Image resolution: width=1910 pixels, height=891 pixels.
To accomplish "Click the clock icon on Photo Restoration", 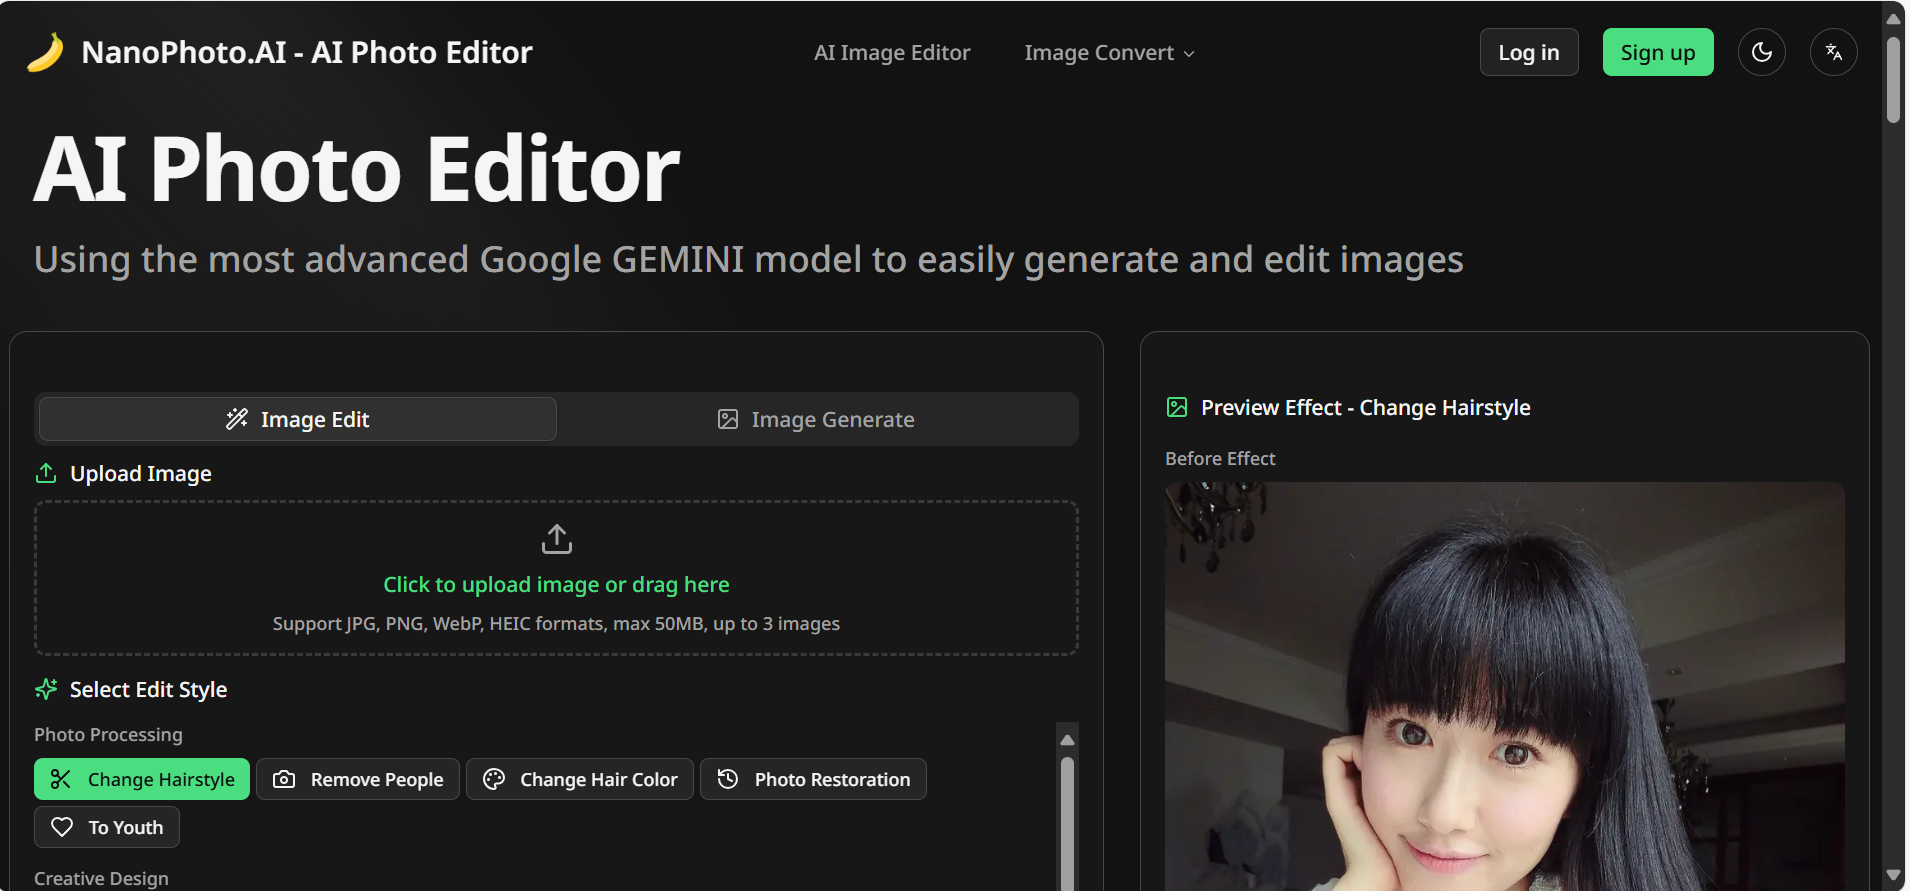I will coord(728,779).
